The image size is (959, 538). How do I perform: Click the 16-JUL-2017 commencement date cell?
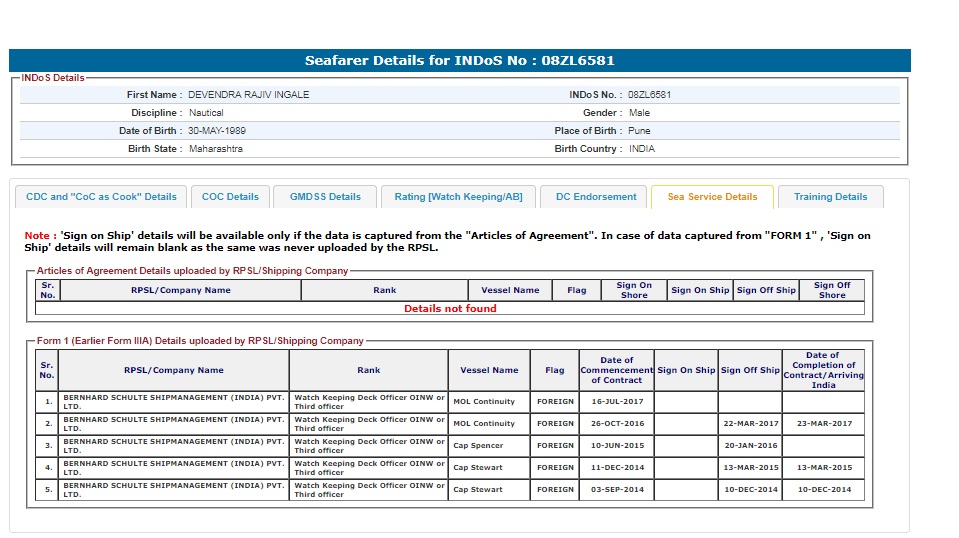[617, 402]
